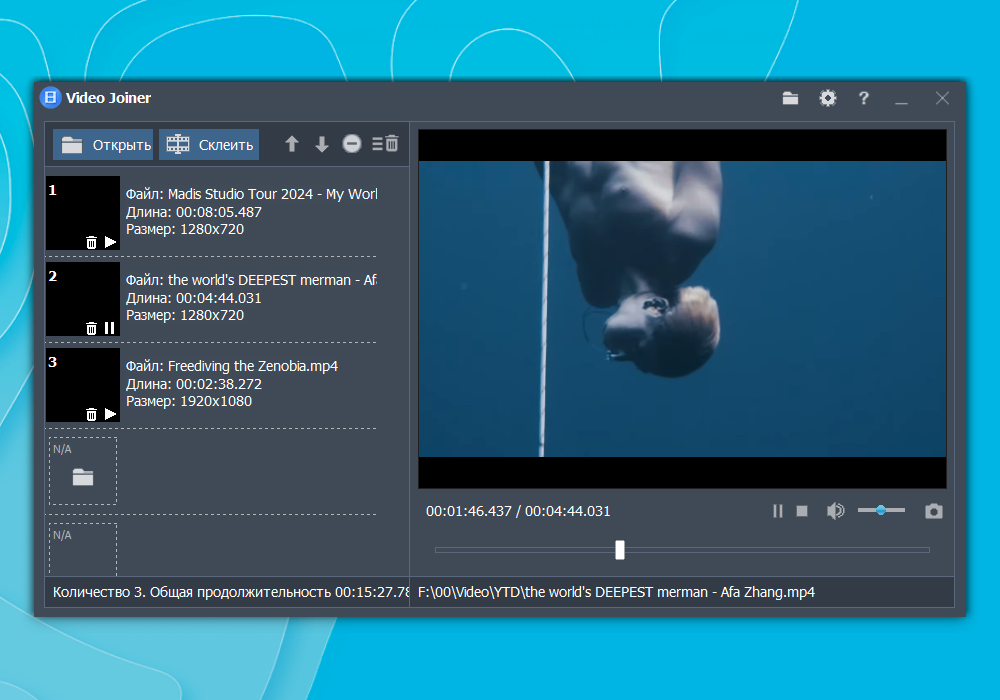Adjust the volume slider handle
Image resolution: width=1000 pixels, height=700 pixels.
pyautogui.click(x=881, y=510)
